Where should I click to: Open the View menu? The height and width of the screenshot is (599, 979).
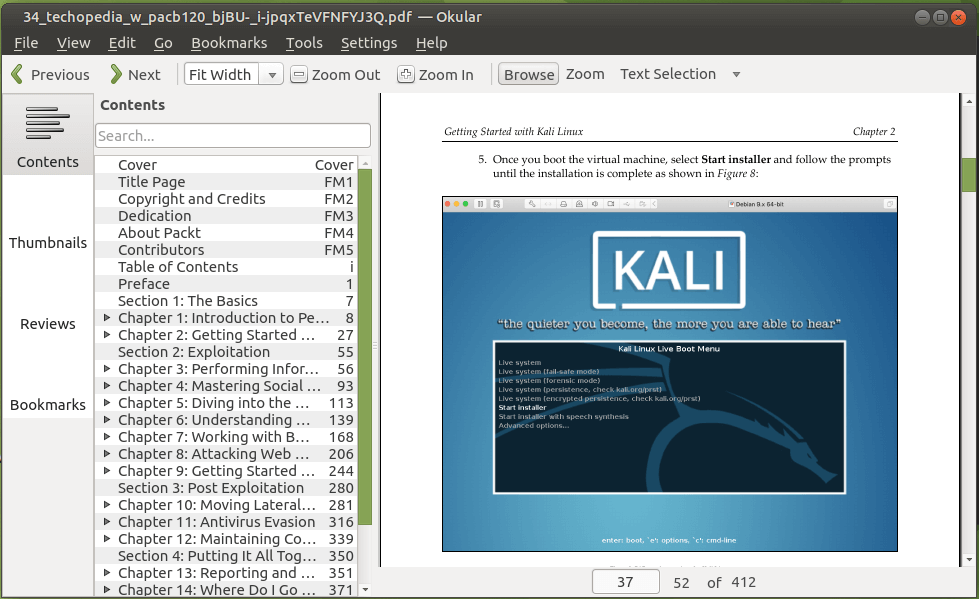coord(74,43)
